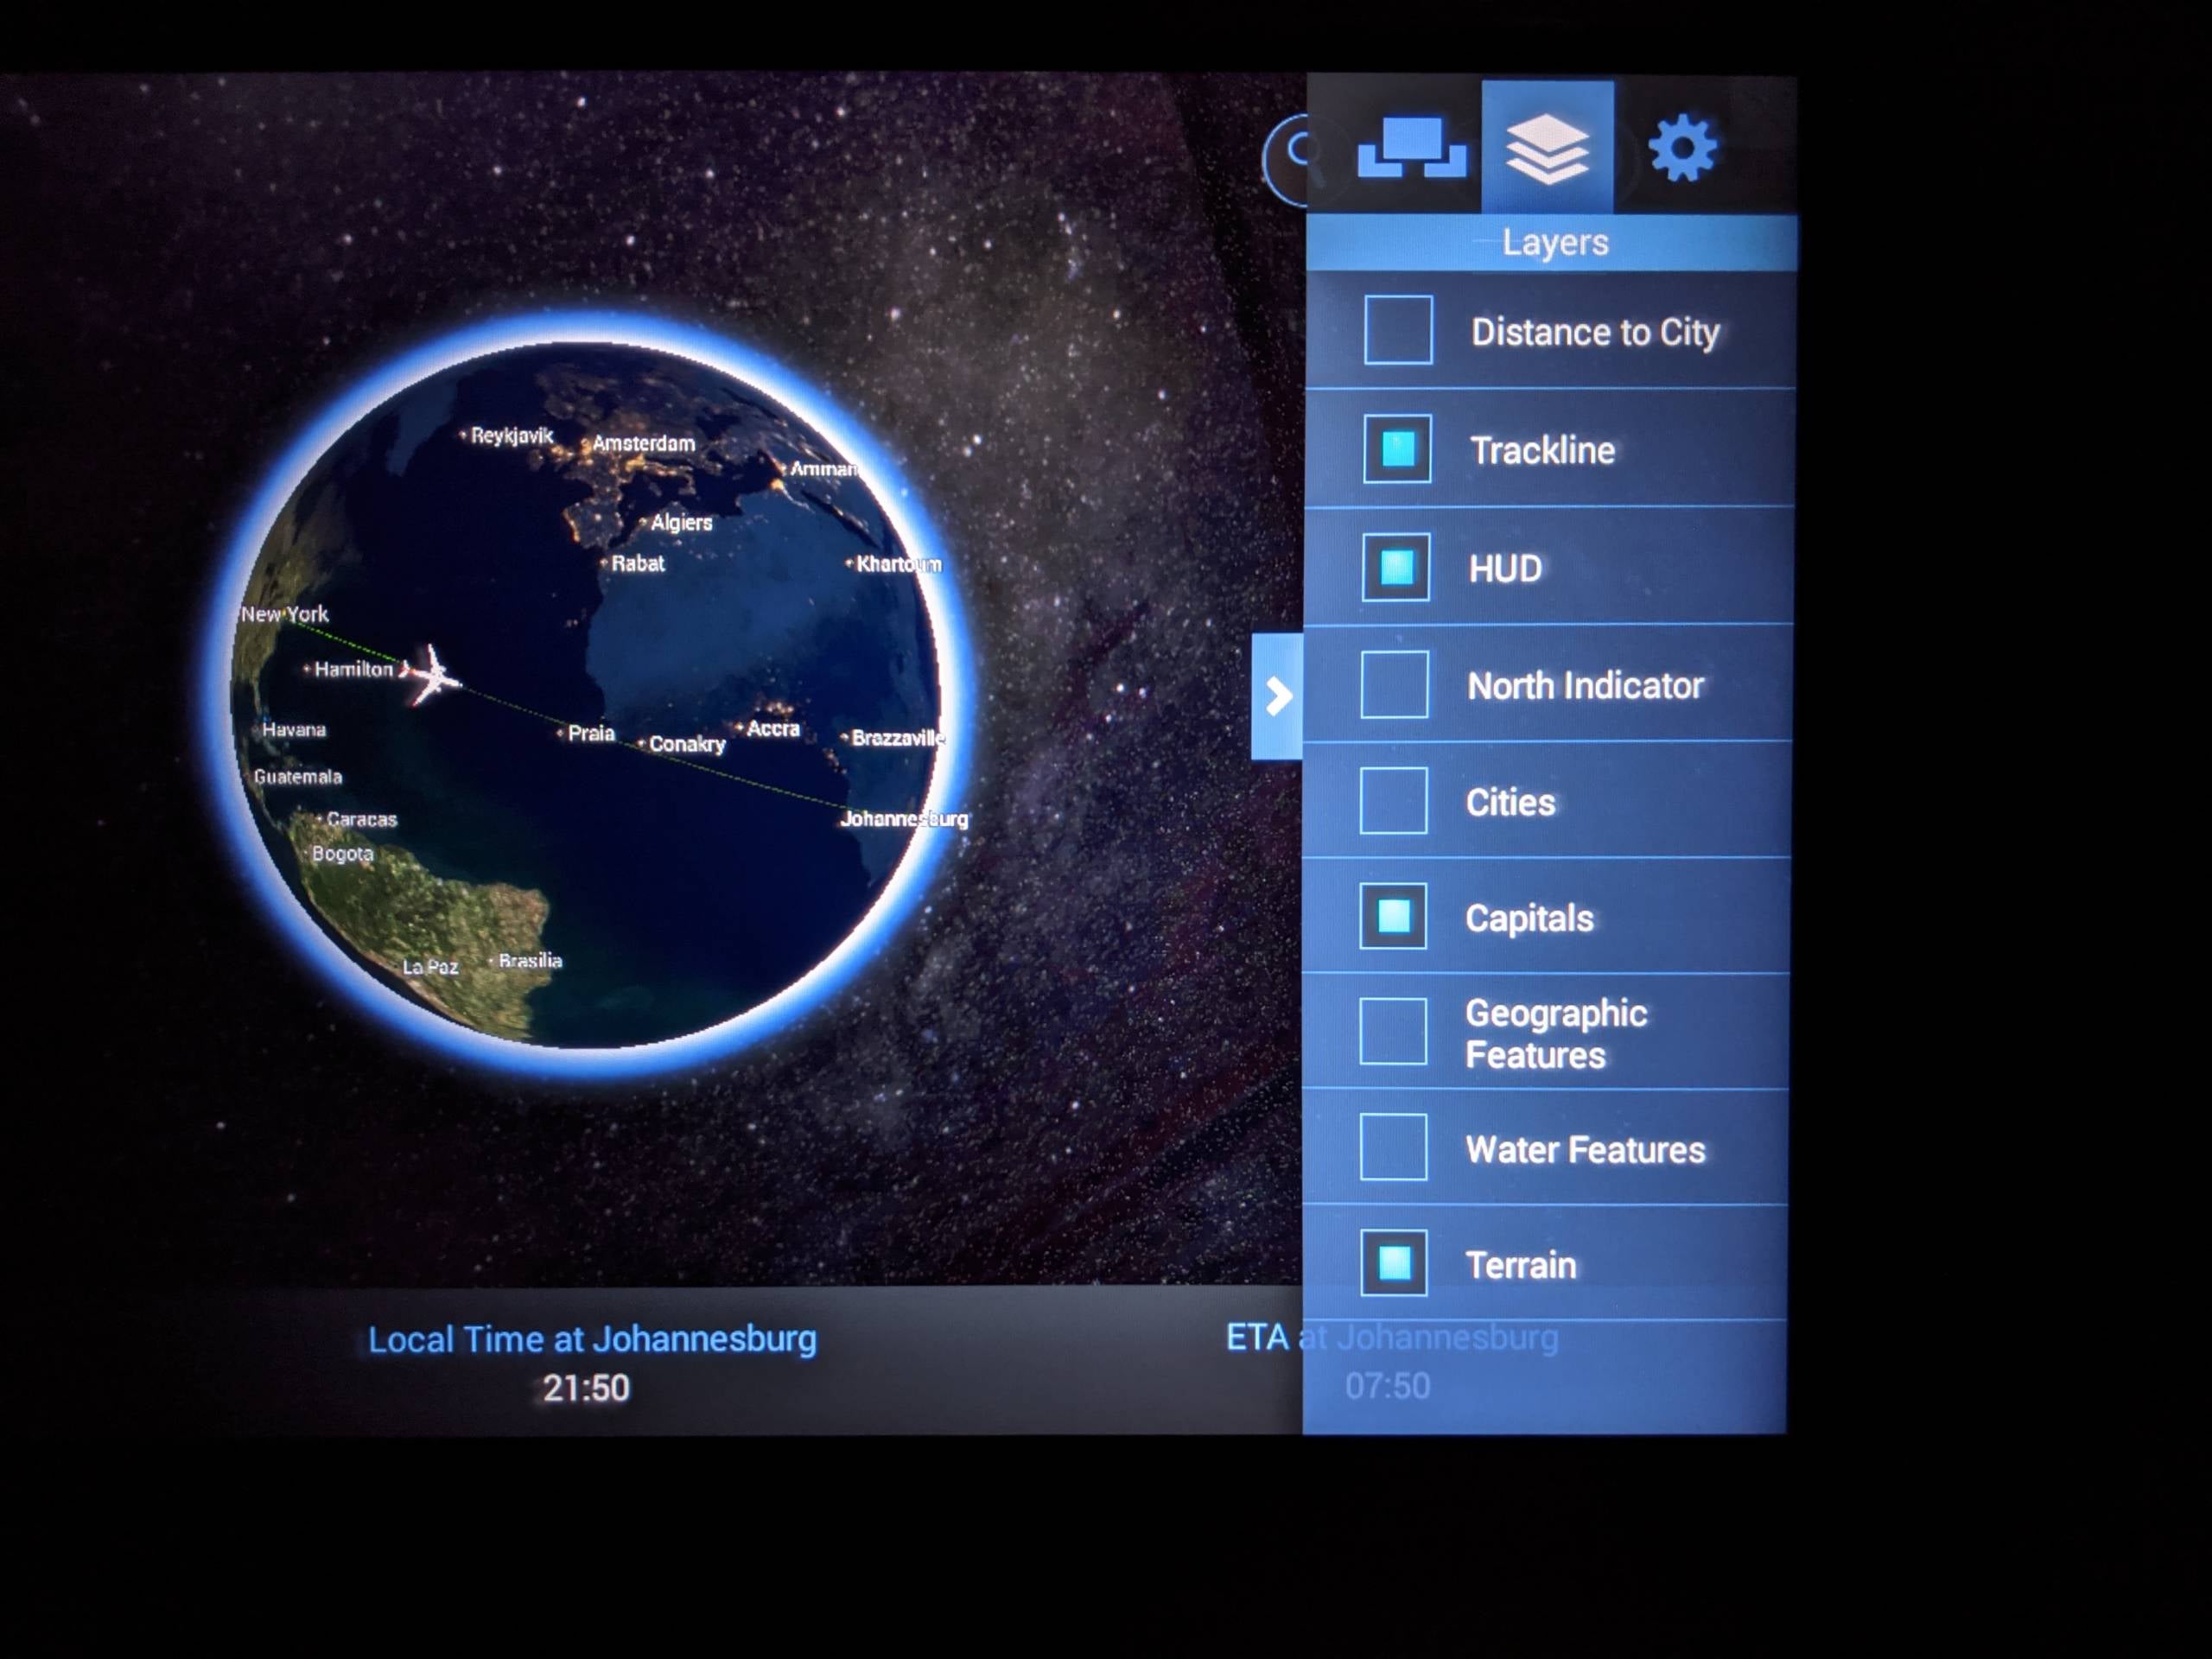Viewport: 2212px width, 1659px height.
Task: Click the airplane icon on the globe
Action: tap(431, 675)
